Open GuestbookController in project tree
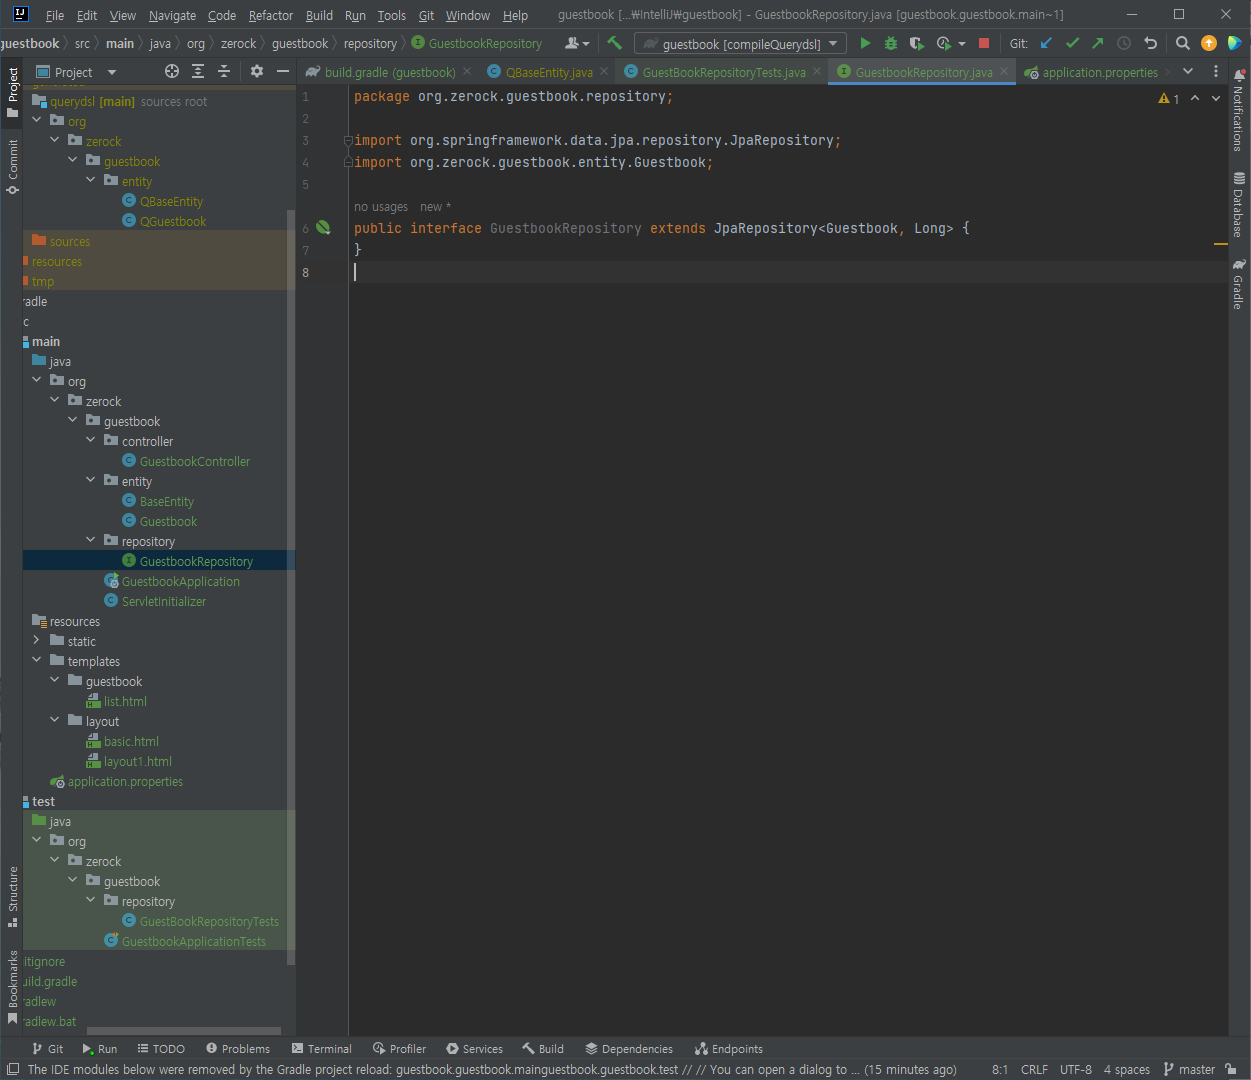Image resolution: width=1251 pixels, height=1080 pixels. 194,461
